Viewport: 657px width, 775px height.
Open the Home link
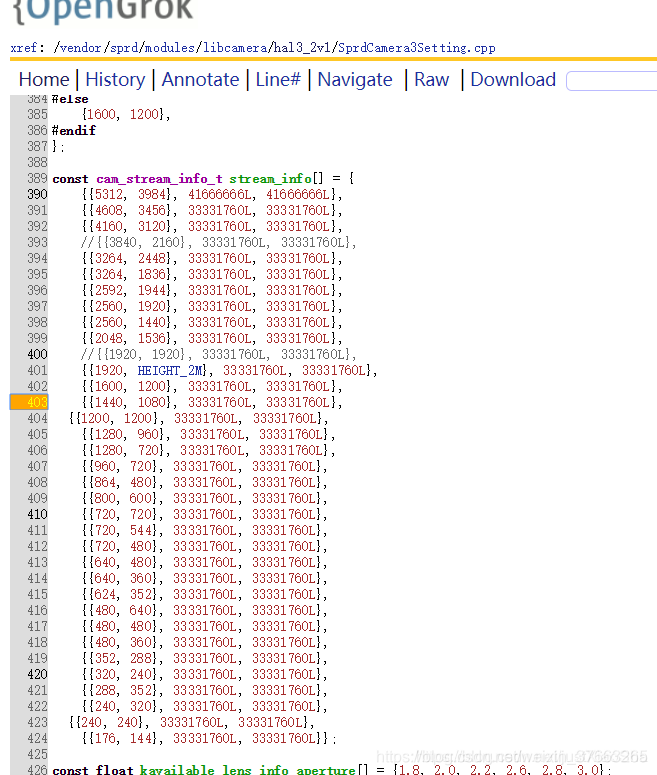[44, 80]
